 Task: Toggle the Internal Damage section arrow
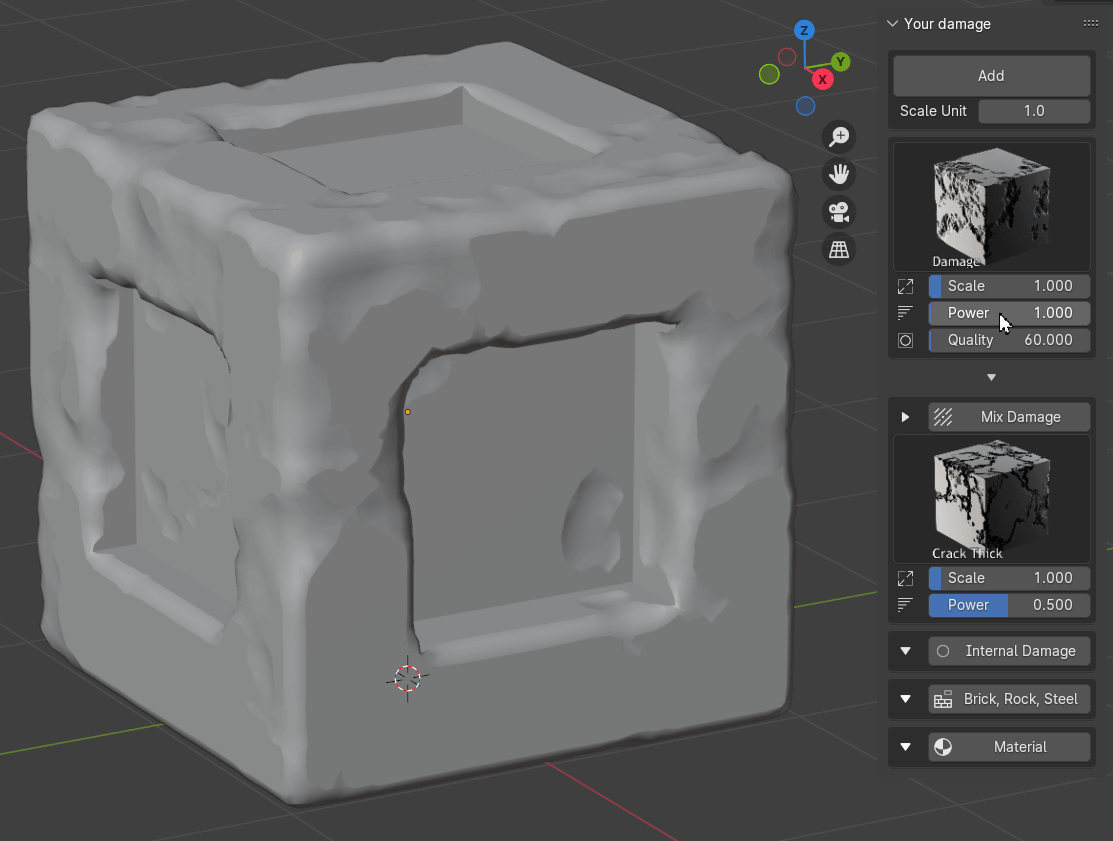pyautogui.click(x=906, y=651)
